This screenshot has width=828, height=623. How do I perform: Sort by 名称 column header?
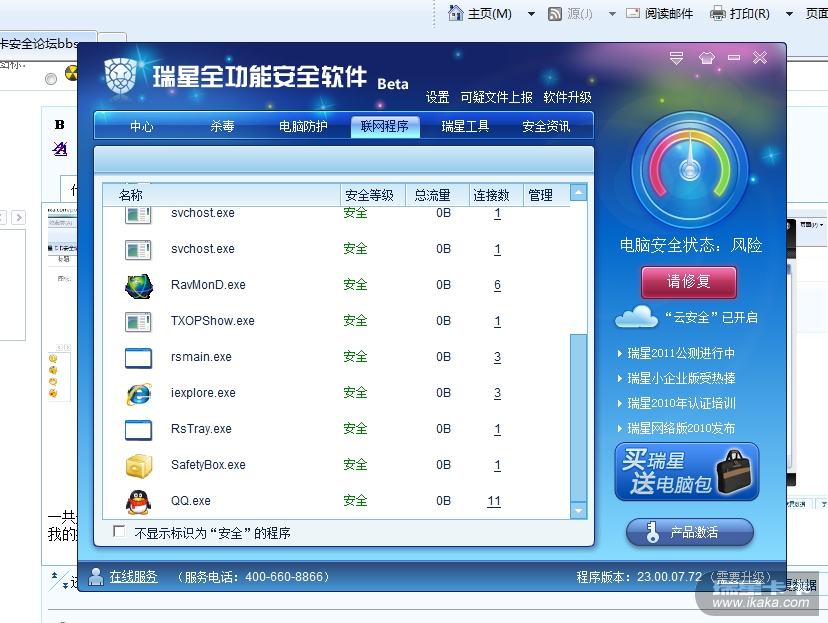[x=222, y=195]
